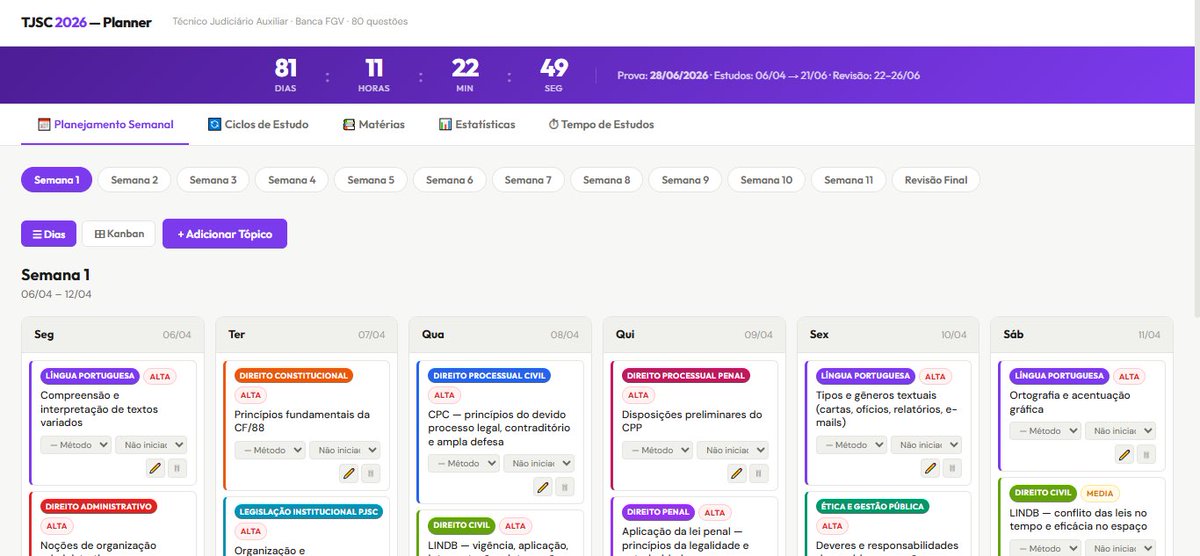Edit 'Compreensão e interpretação de textos' with pencil icon
1200x556 pixels.
point(155,467)
